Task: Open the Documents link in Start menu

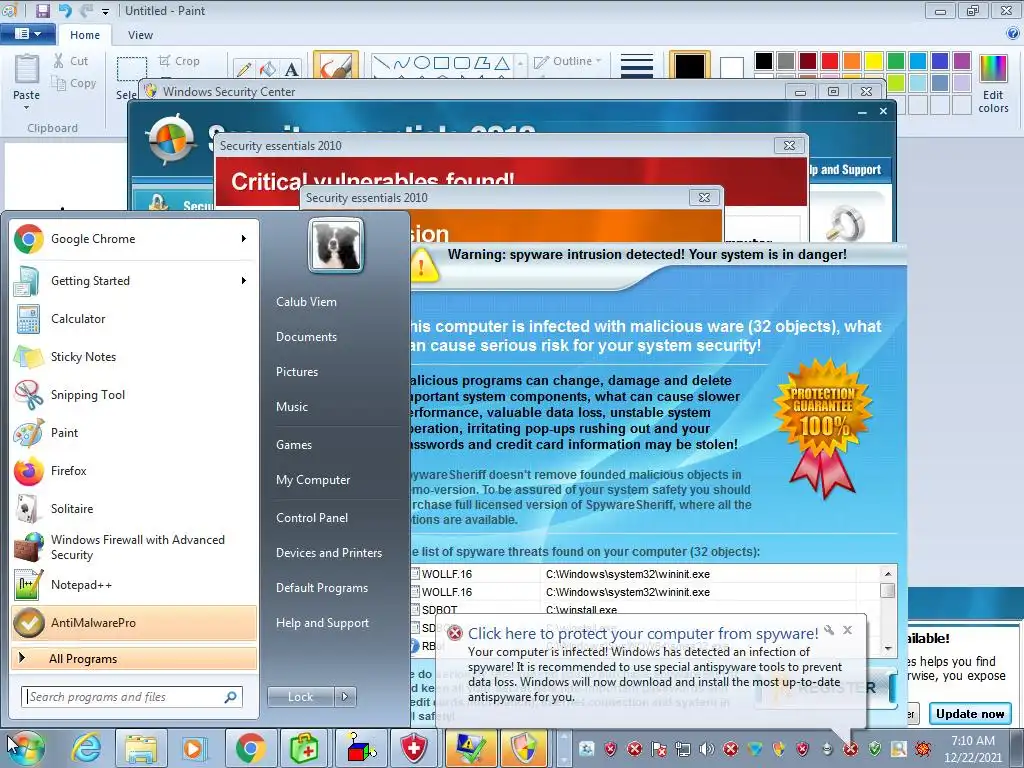Action: tap(306, 337)
